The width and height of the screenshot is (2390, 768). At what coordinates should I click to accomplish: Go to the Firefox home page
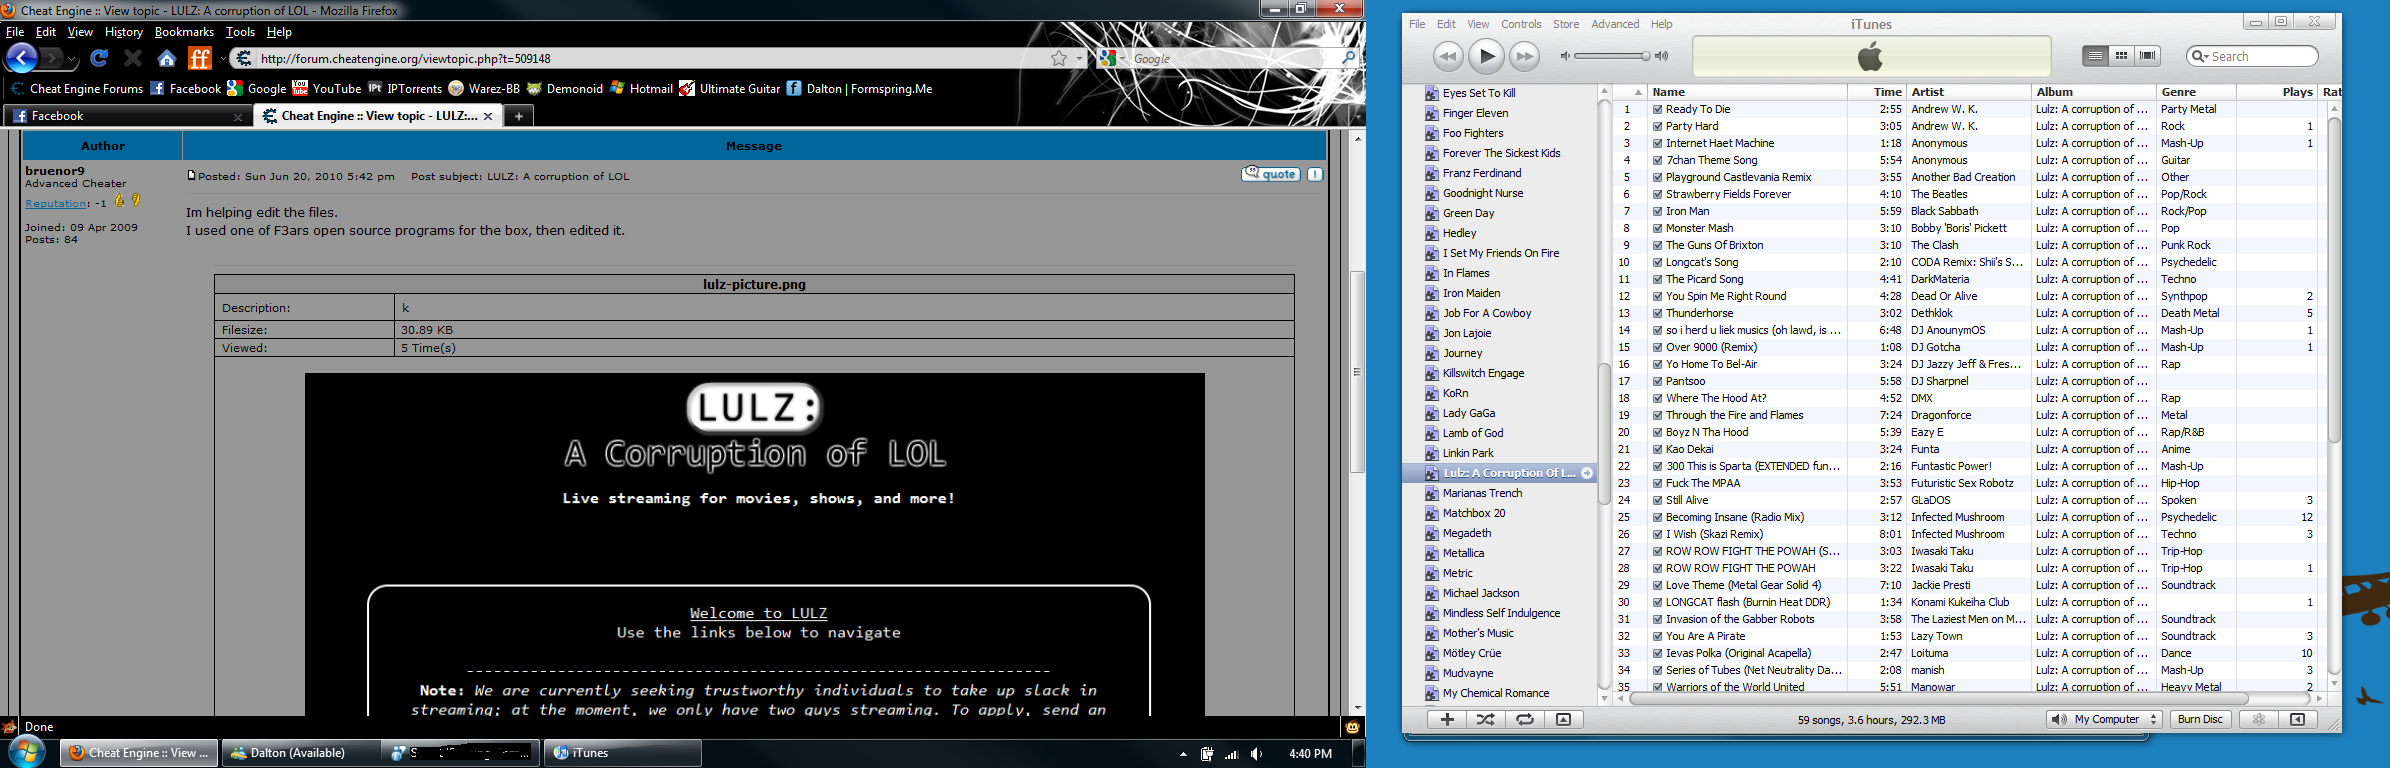pos(167,59)
